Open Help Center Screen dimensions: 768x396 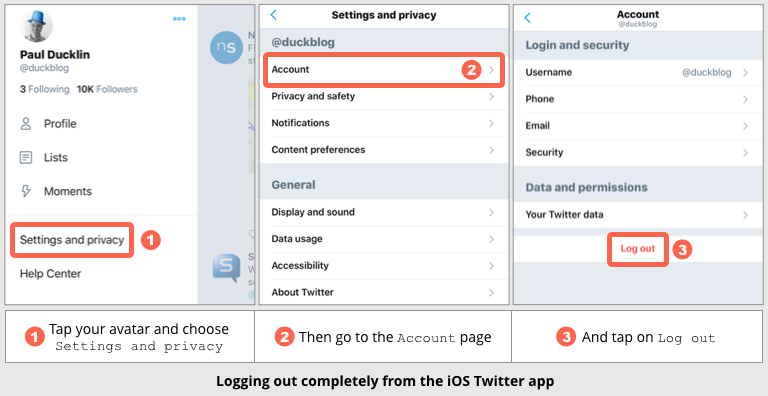(x=50, y=273)
